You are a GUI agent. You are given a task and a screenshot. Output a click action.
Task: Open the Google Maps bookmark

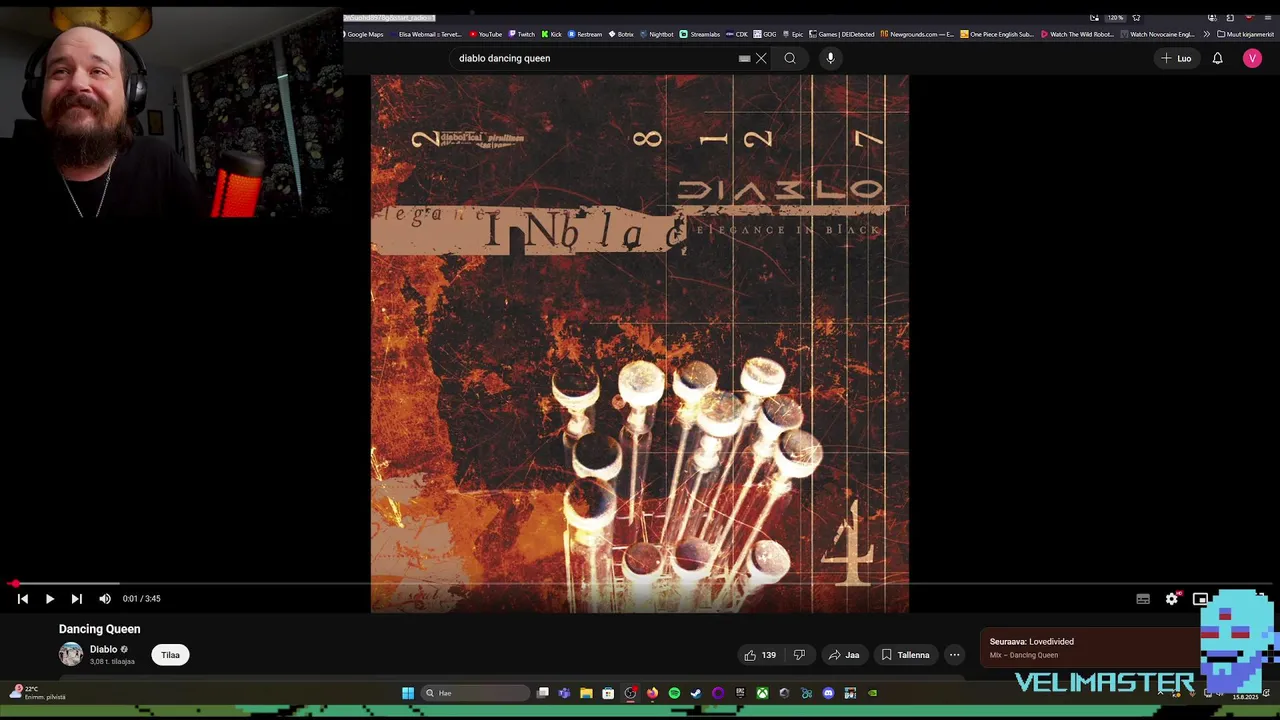tap(362, 34)
